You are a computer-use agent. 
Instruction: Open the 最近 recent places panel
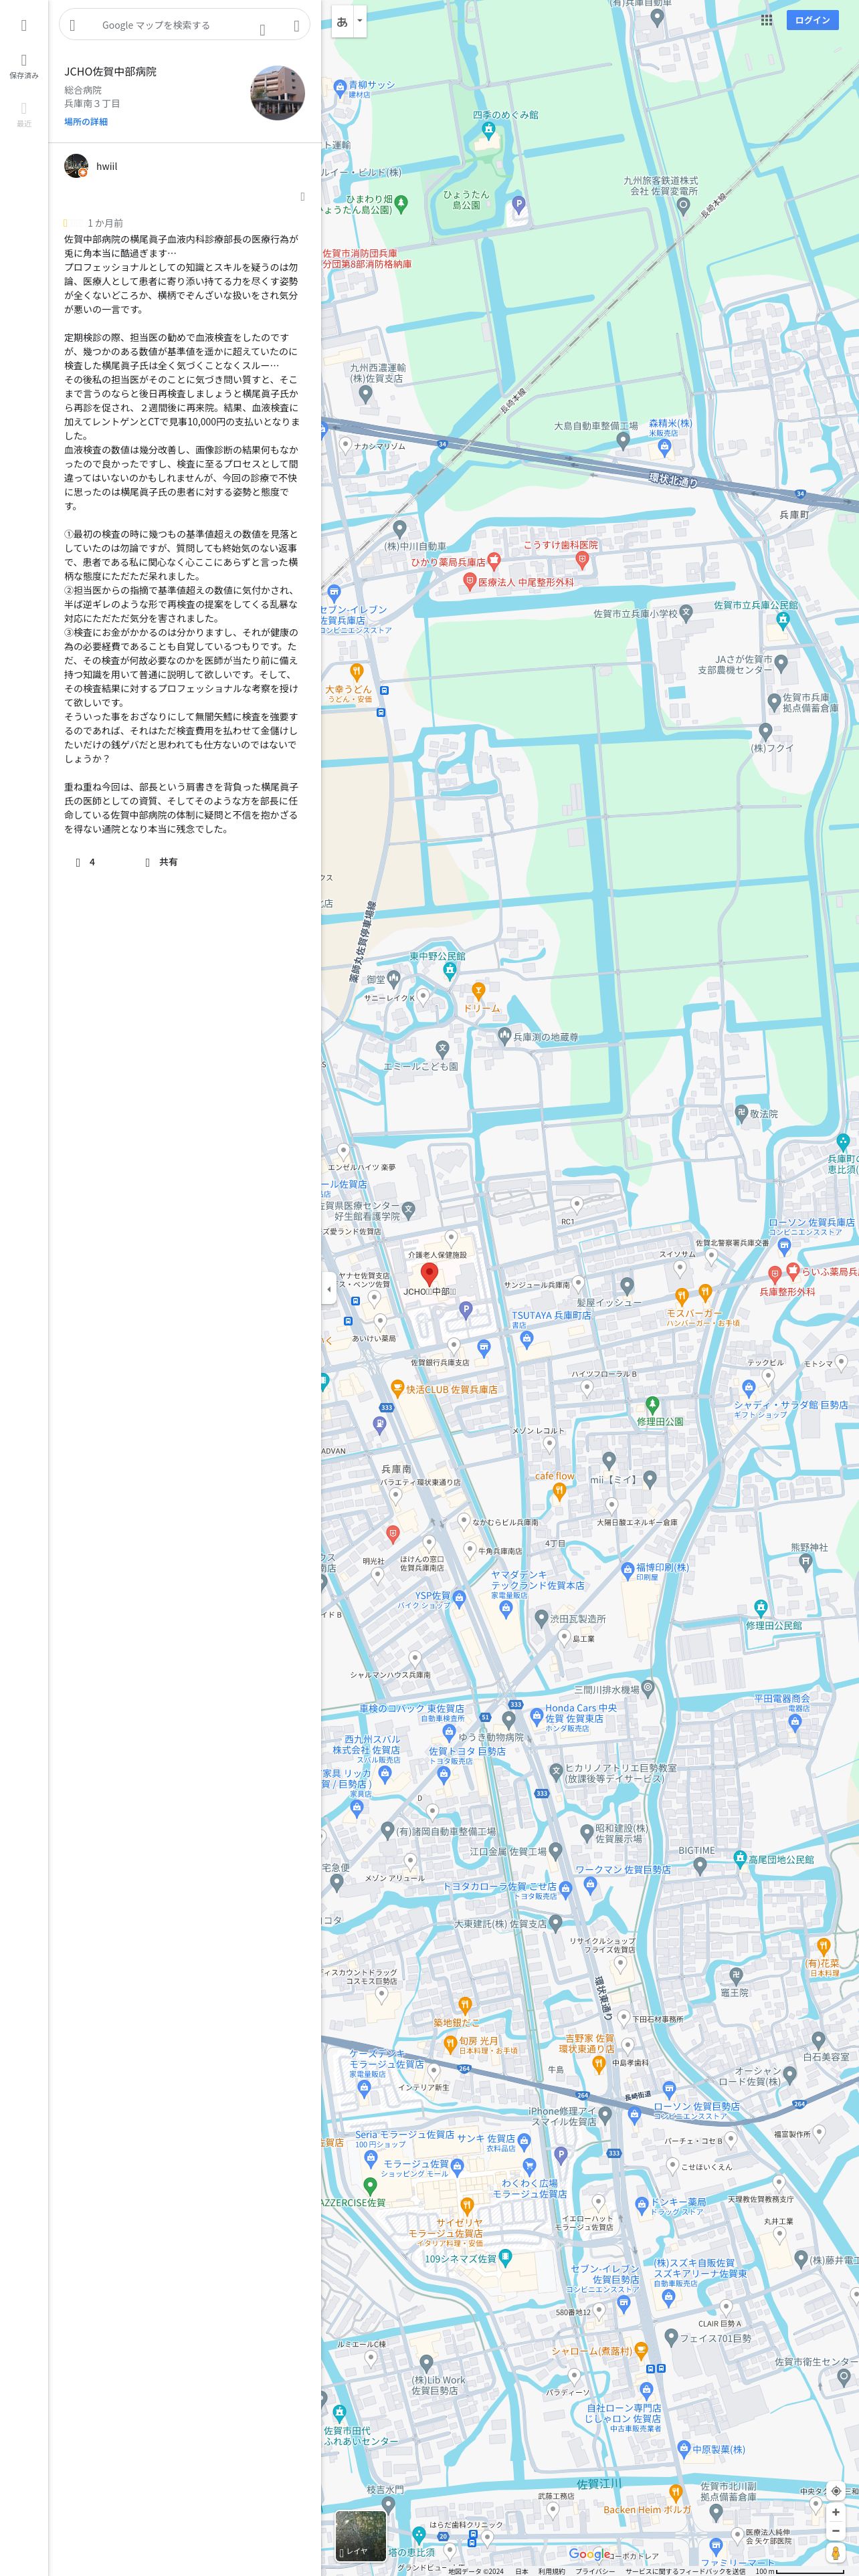coord(24,114)
